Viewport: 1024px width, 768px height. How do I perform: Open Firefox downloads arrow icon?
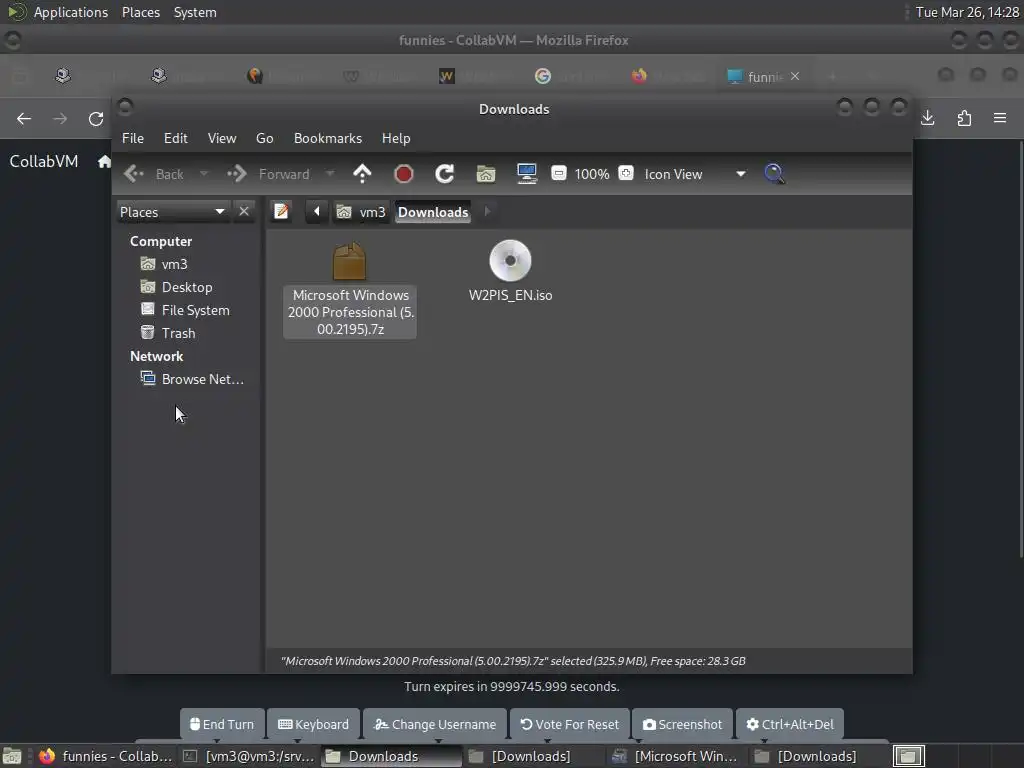927,118
